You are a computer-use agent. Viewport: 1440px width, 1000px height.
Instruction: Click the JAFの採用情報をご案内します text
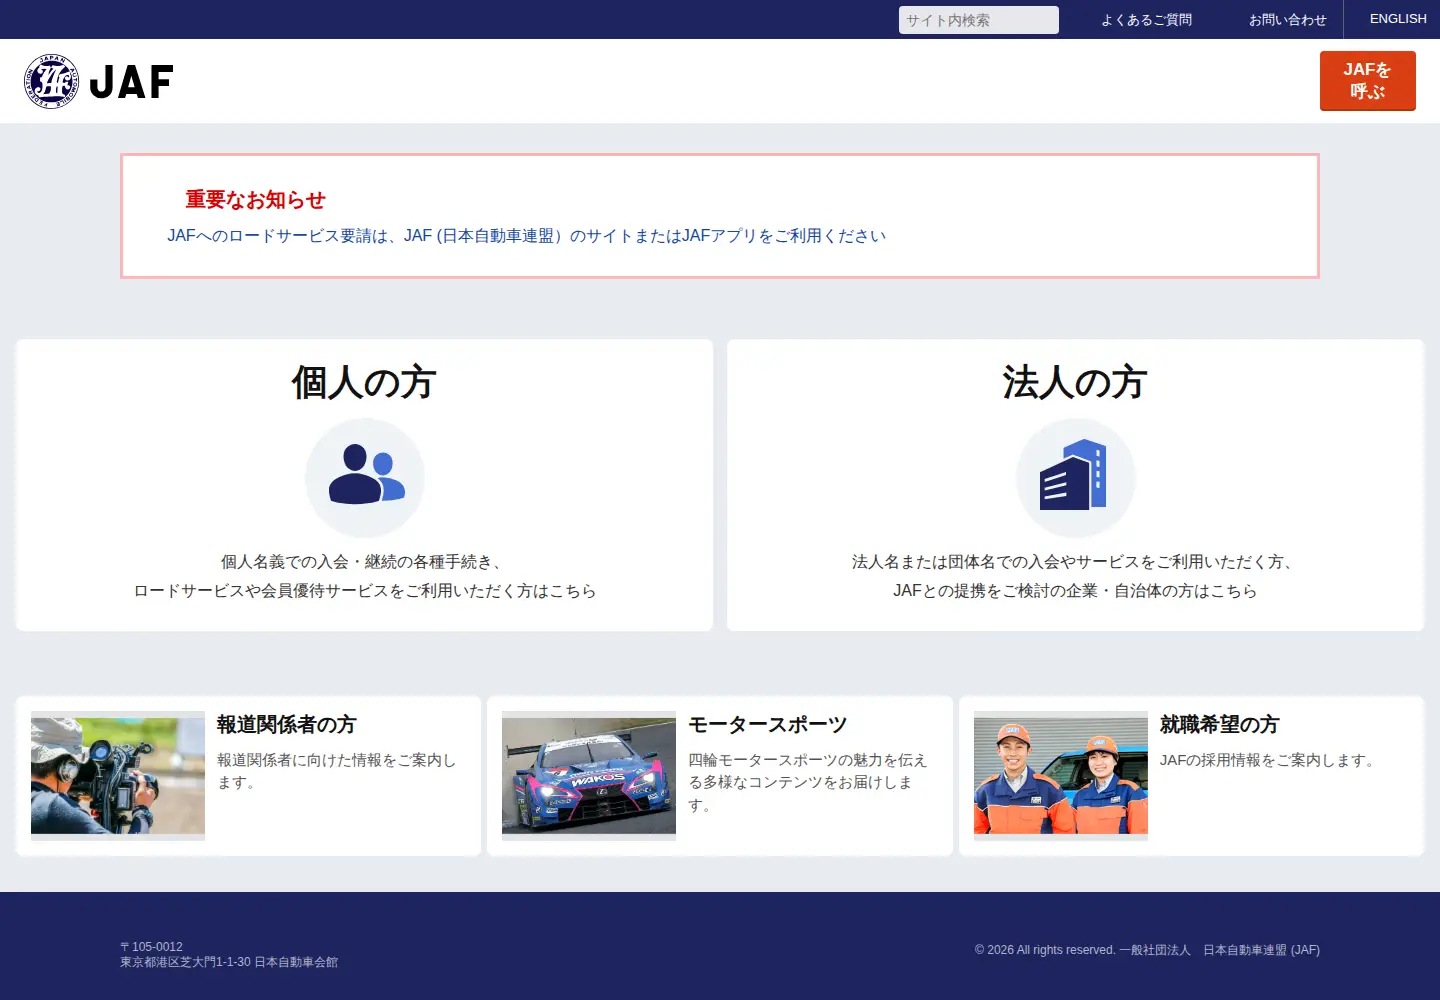click(1270, 760)
